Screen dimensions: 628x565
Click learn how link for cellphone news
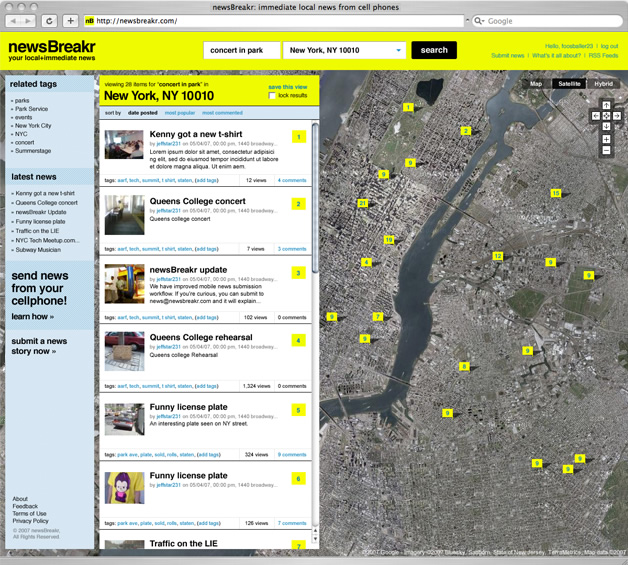32,316
